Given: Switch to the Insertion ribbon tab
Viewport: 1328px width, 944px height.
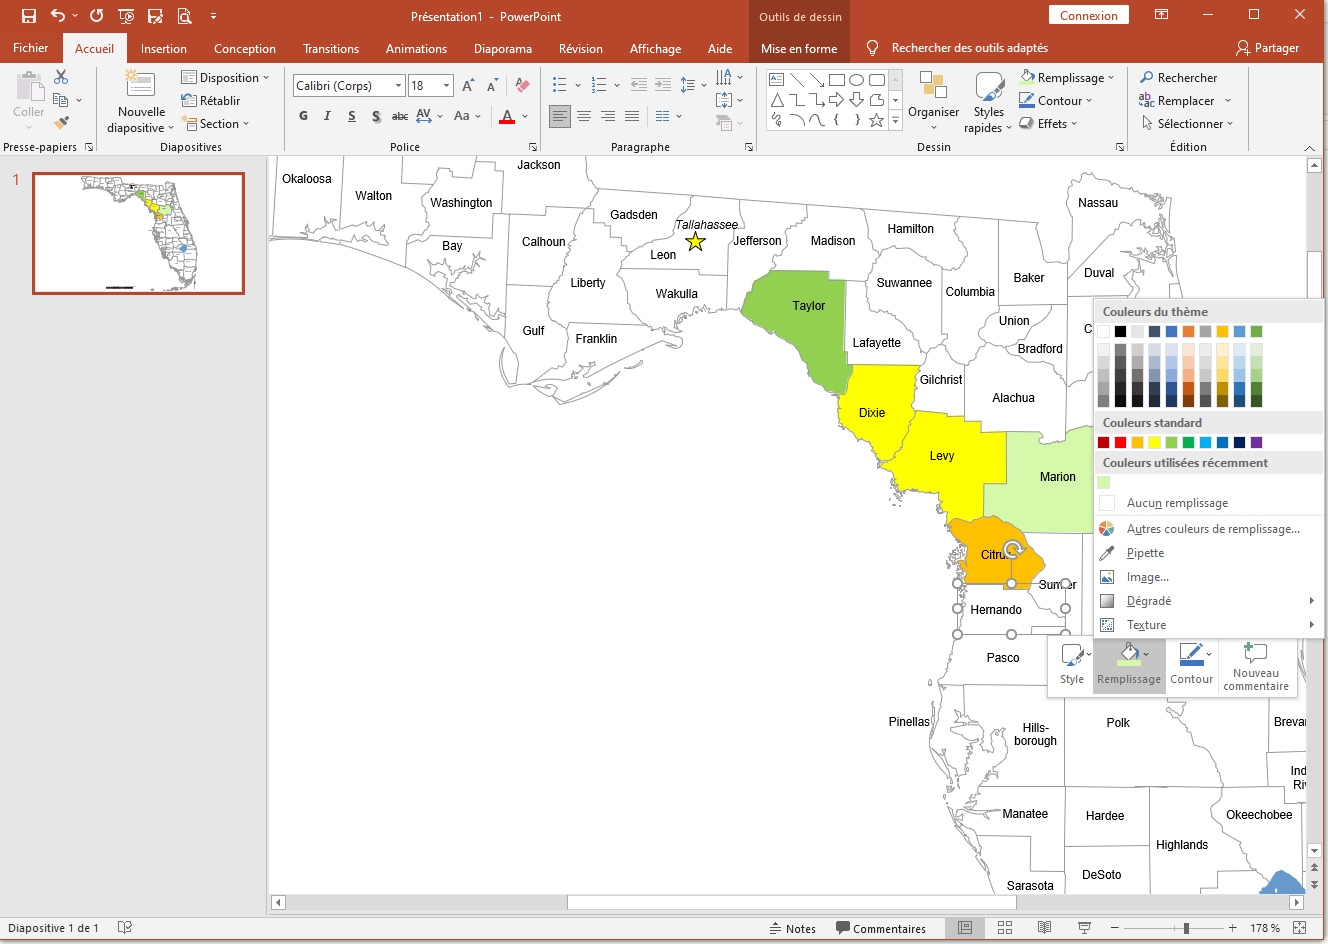Looking at the screenshot, I should click(x=164, y=48).
